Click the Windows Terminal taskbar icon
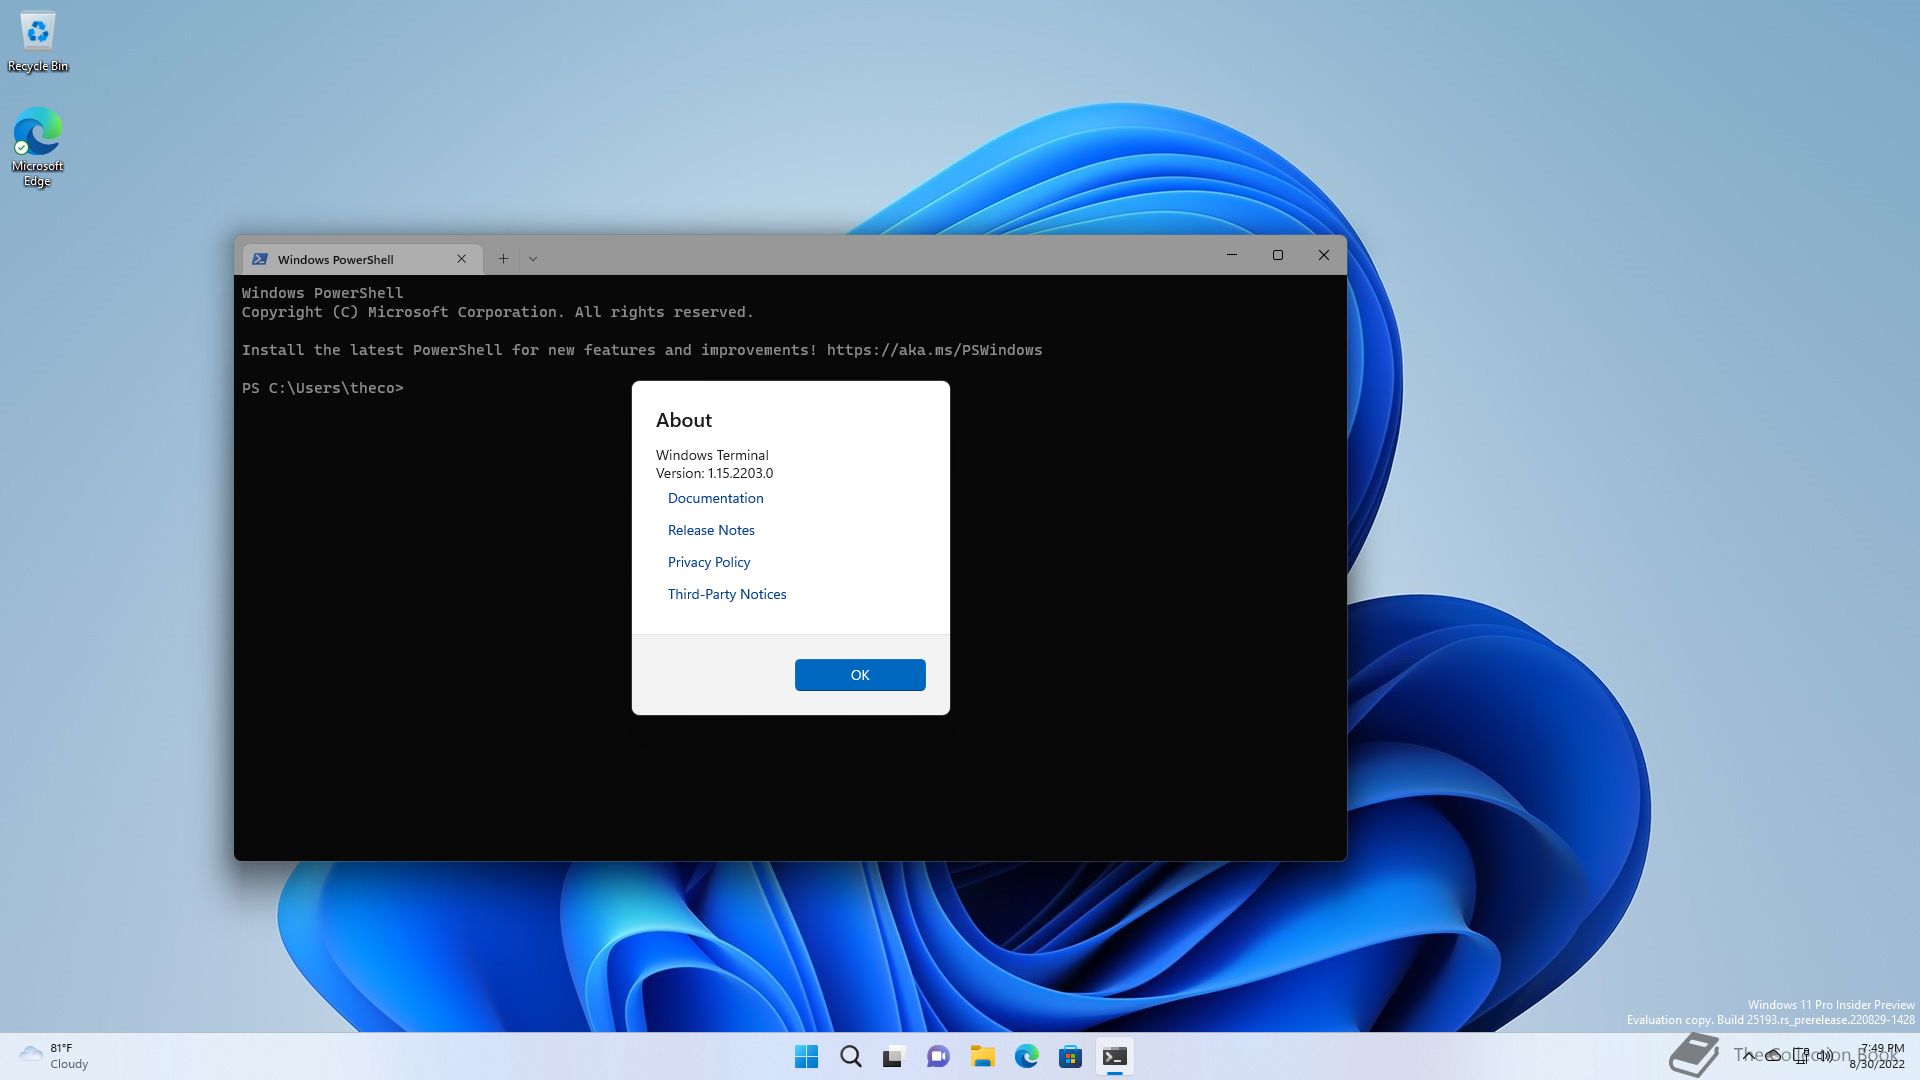 tap(1114, 1056)
